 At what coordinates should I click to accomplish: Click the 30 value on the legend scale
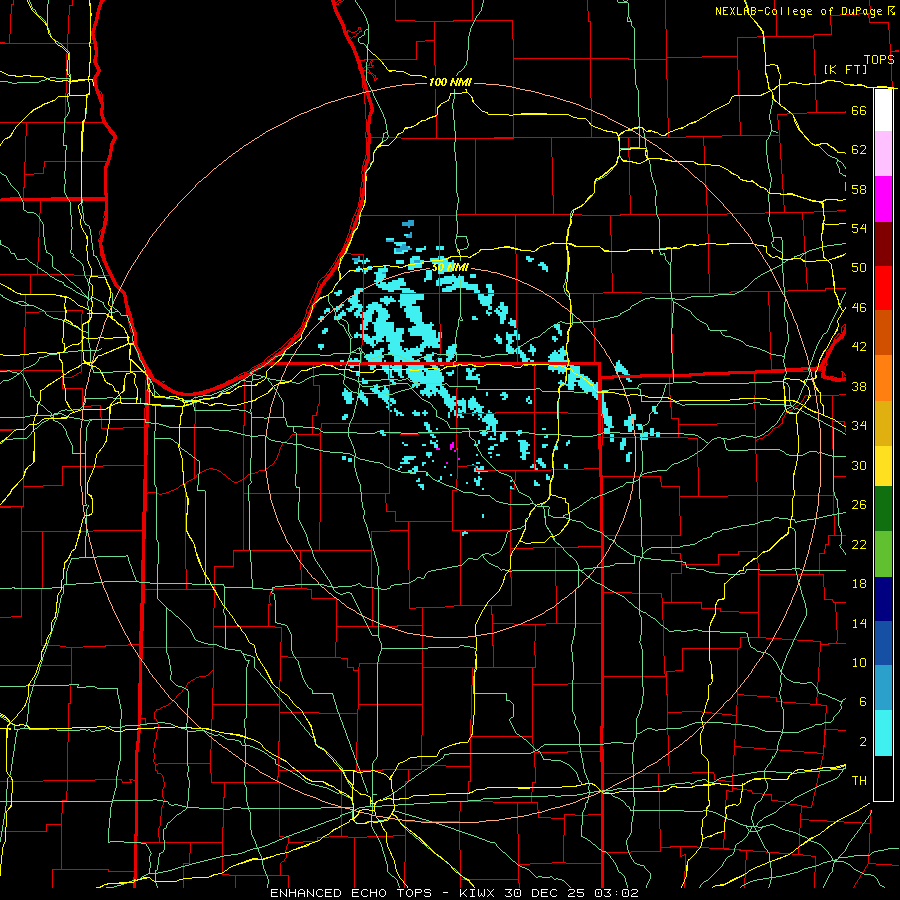click(x=859, y=465)
